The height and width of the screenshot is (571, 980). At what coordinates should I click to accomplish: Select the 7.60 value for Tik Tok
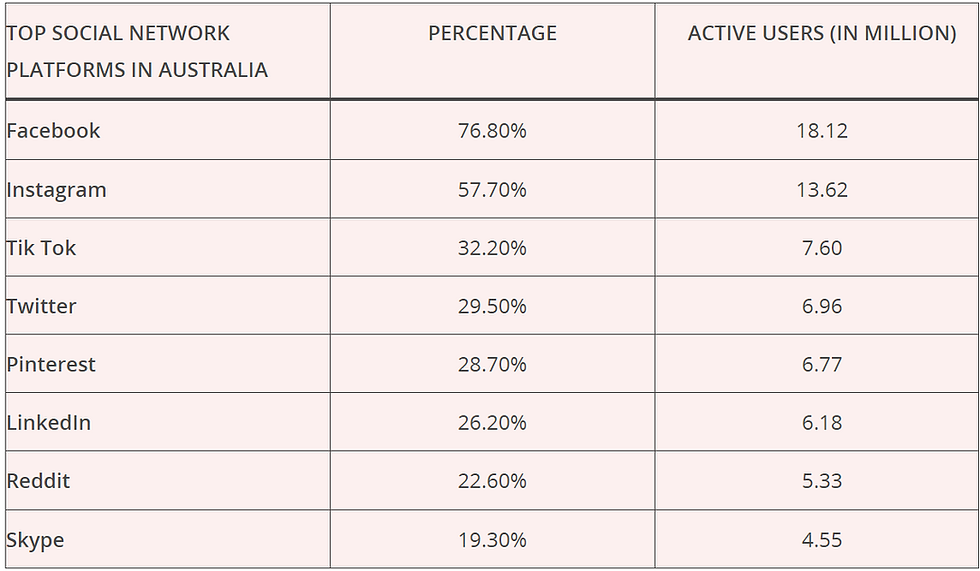[x=822, y=248]
